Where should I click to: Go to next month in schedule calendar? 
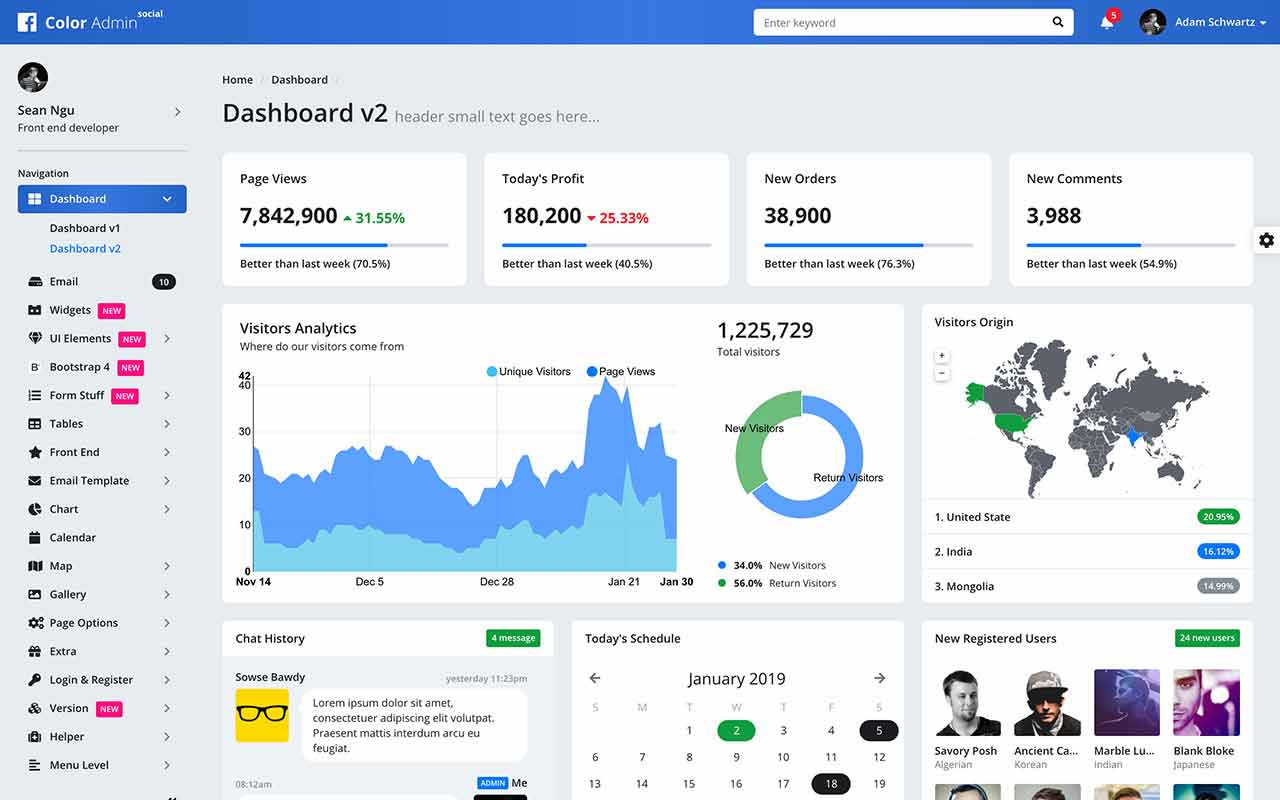point(879,678)
